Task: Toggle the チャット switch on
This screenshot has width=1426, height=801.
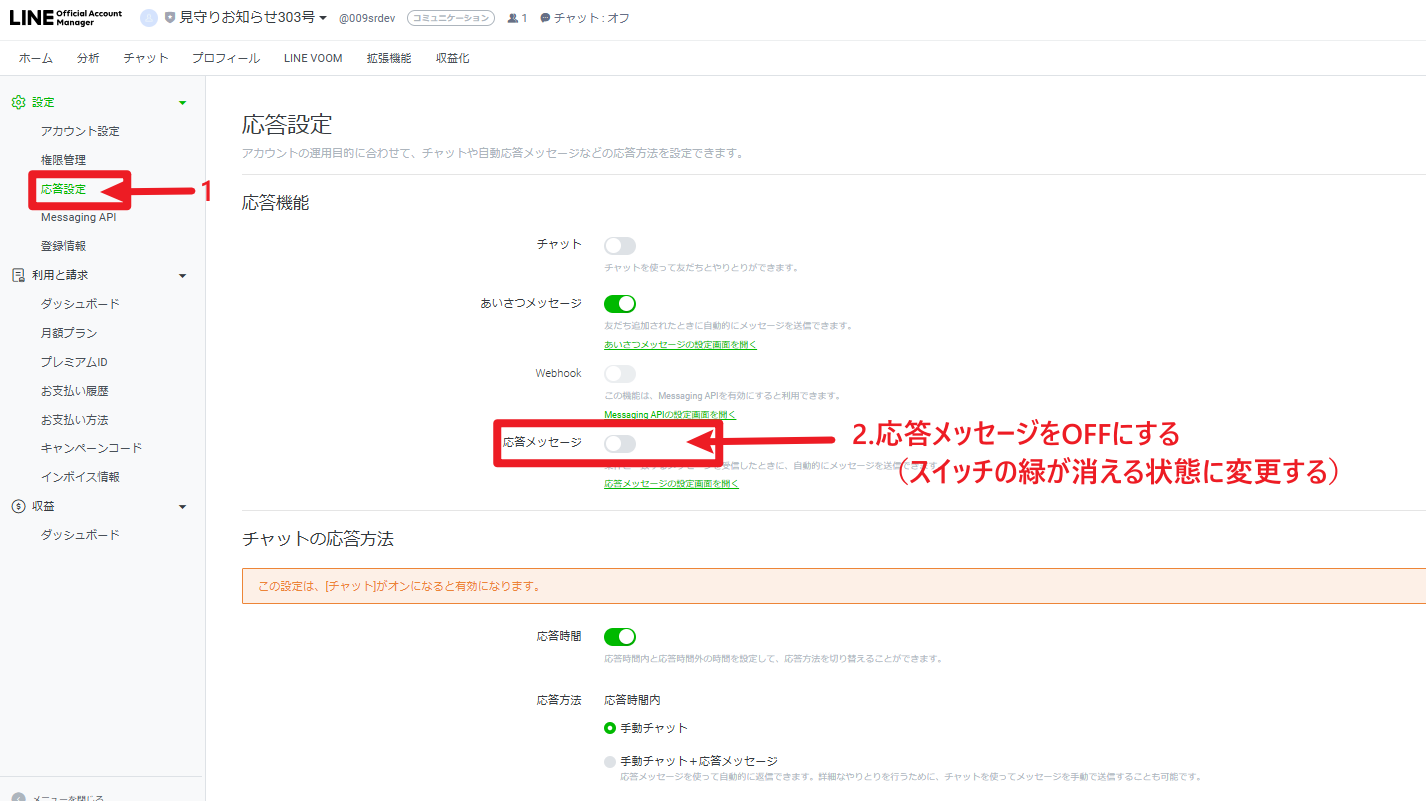Action: [x=620, y=245]
